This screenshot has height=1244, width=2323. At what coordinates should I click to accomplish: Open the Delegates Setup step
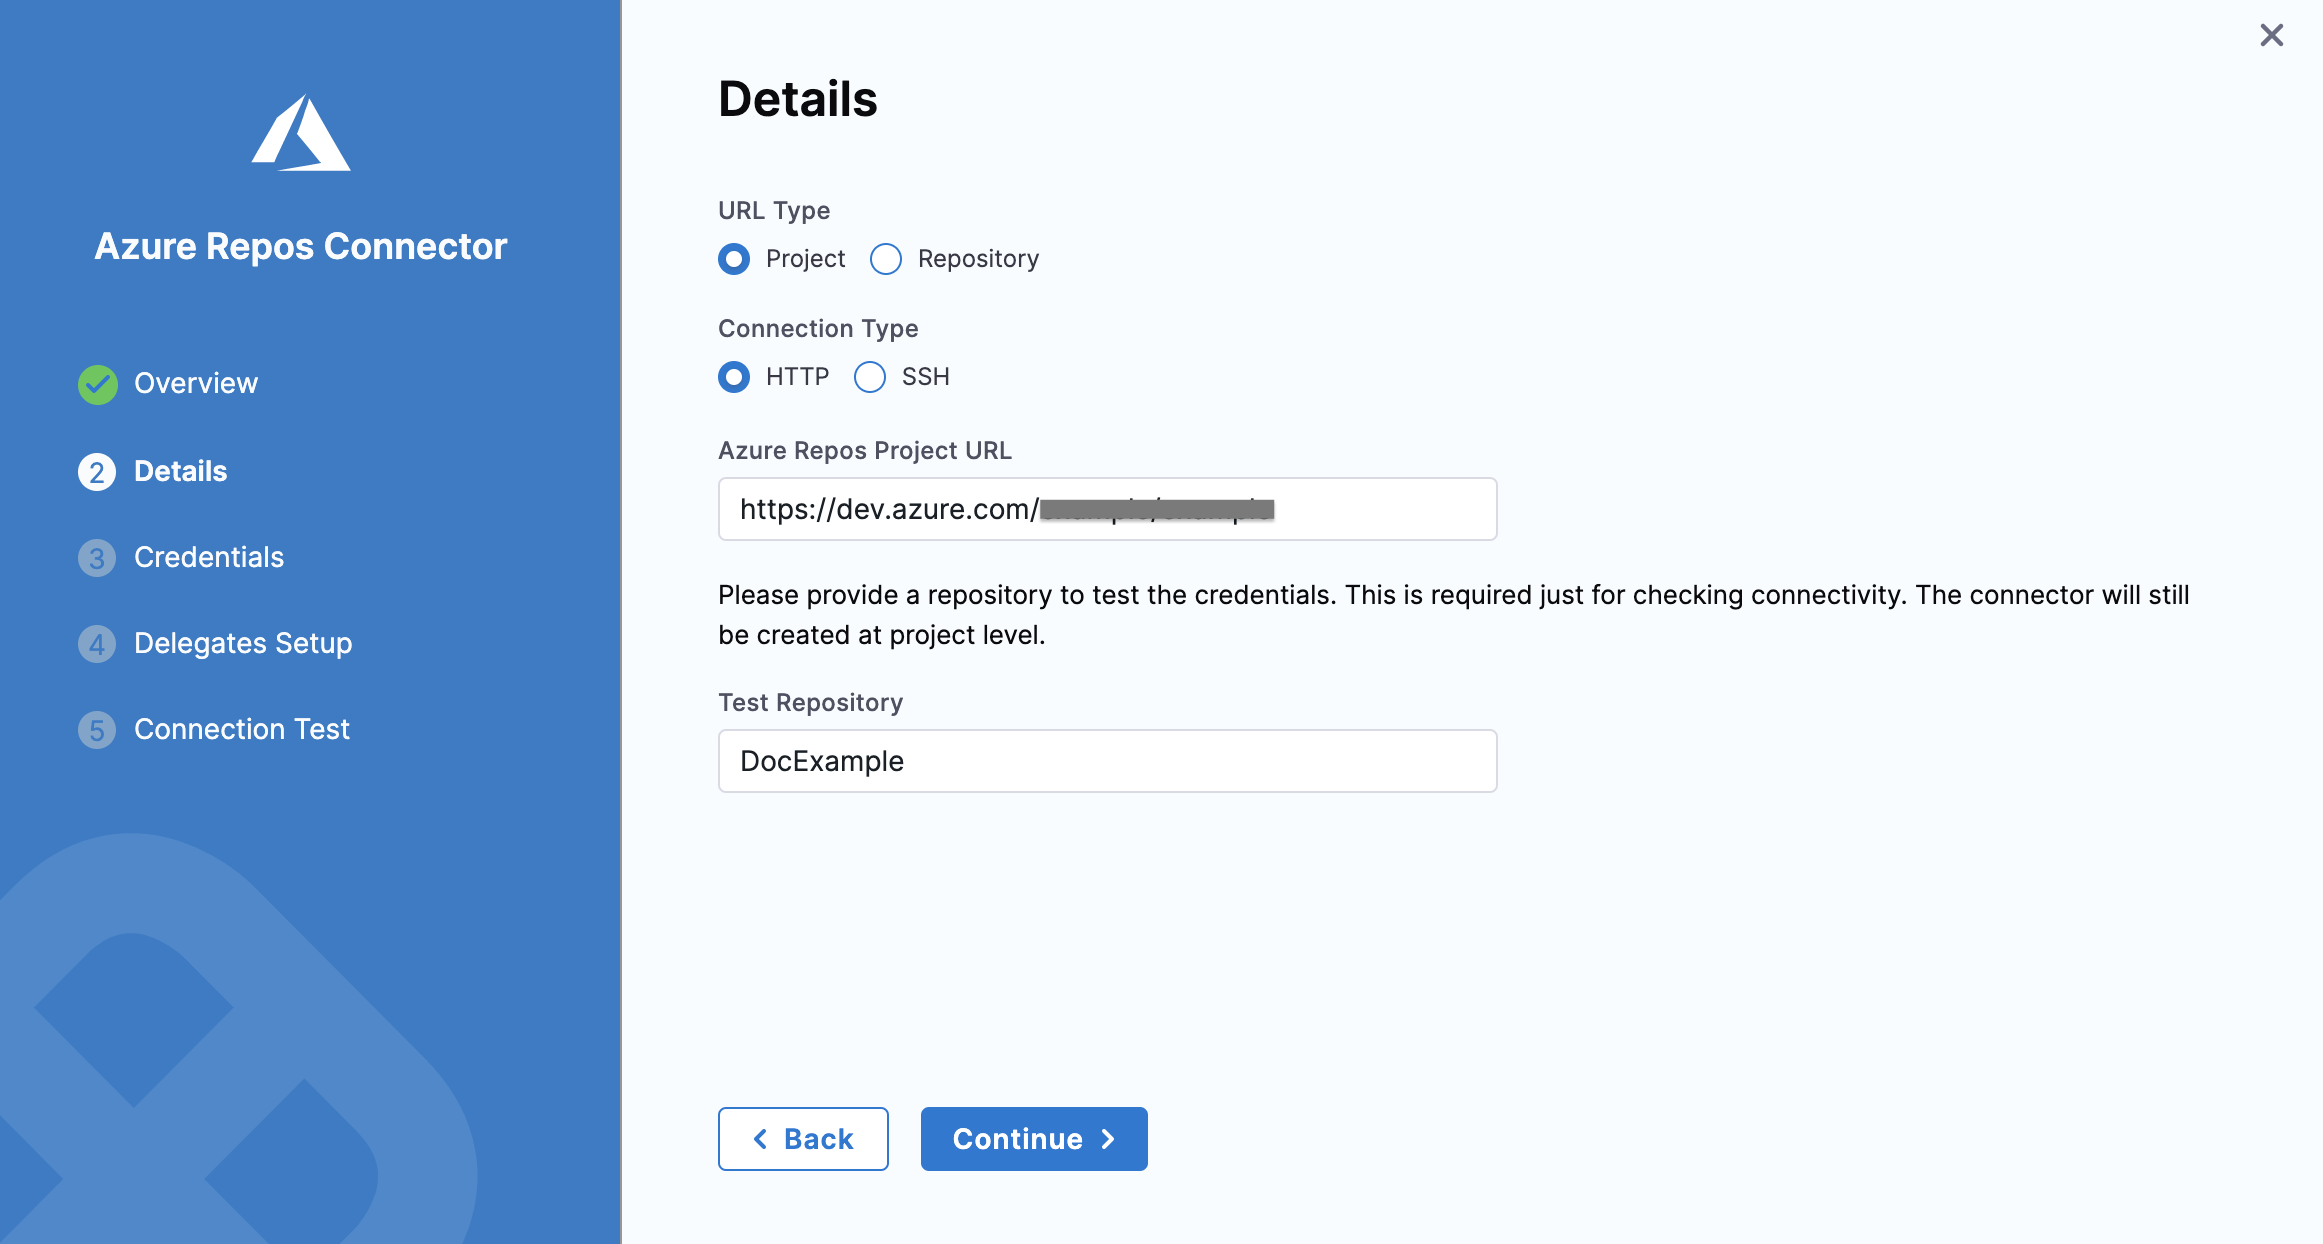(x=243, y=644)
